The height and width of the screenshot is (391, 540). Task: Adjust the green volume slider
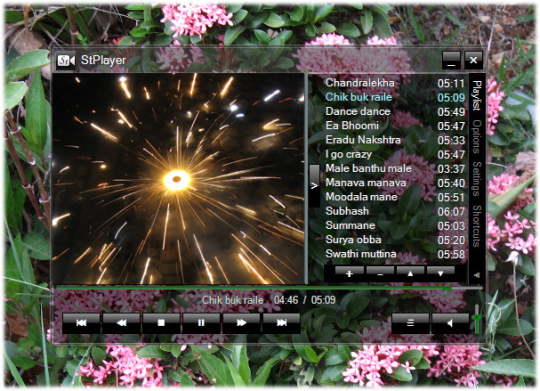coord(477,319)
